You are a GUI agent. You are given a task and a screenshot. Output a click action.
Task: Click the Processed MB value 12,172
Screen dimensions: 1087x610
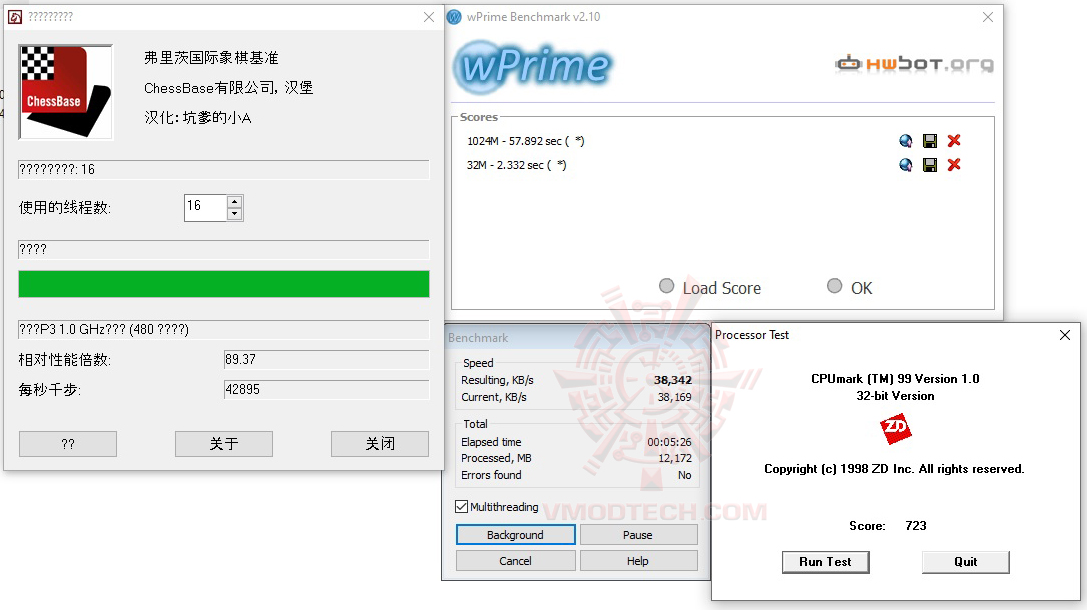pos(675,458)
